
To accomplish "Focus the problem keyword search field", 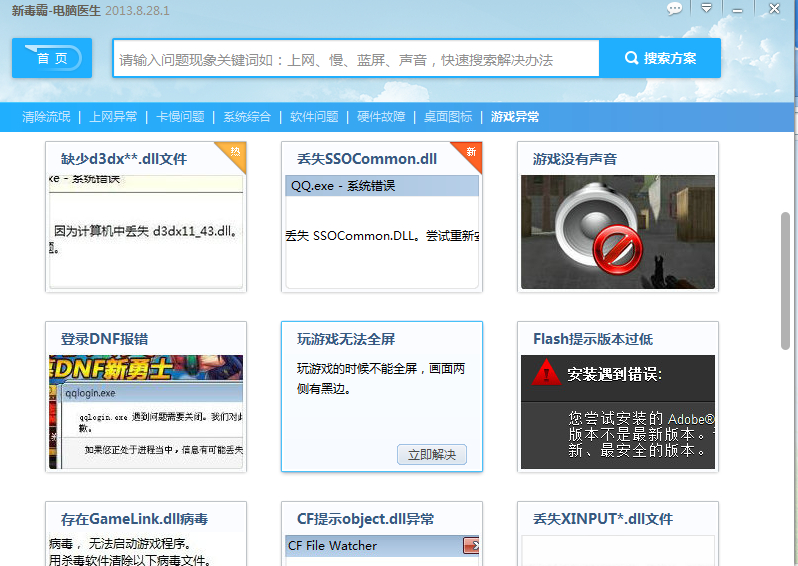I will coord(356,59).
